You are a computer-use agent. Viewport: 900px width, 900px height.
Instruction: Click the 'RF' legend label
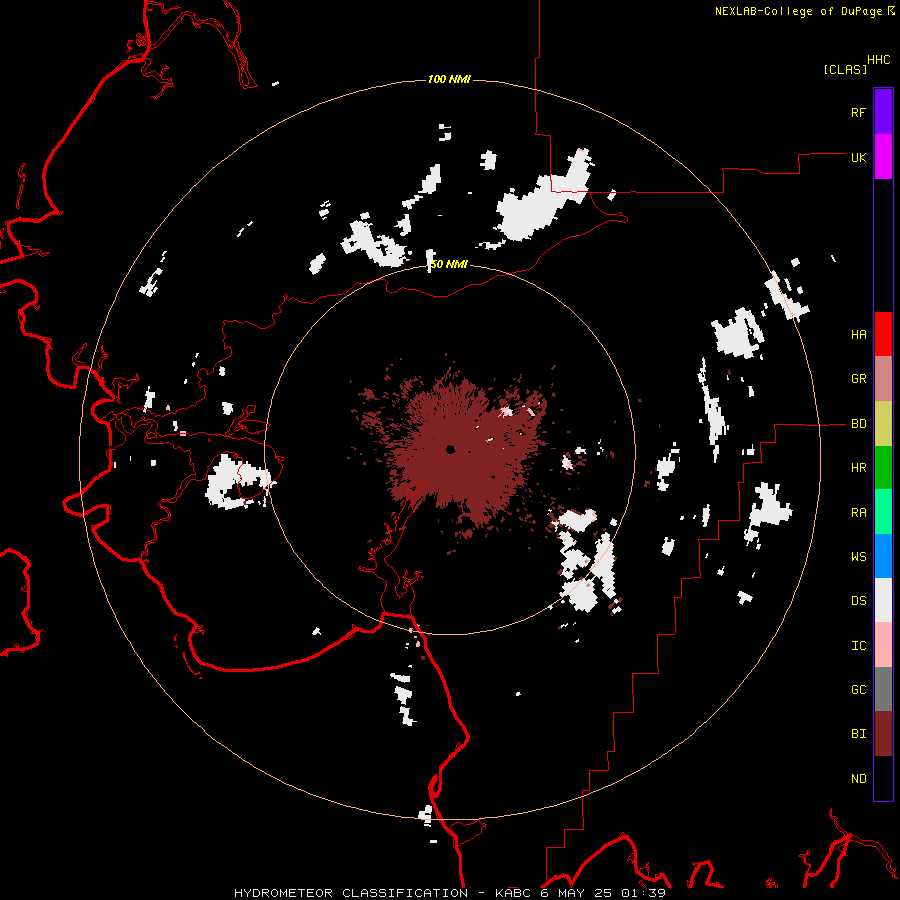[858, 112]
